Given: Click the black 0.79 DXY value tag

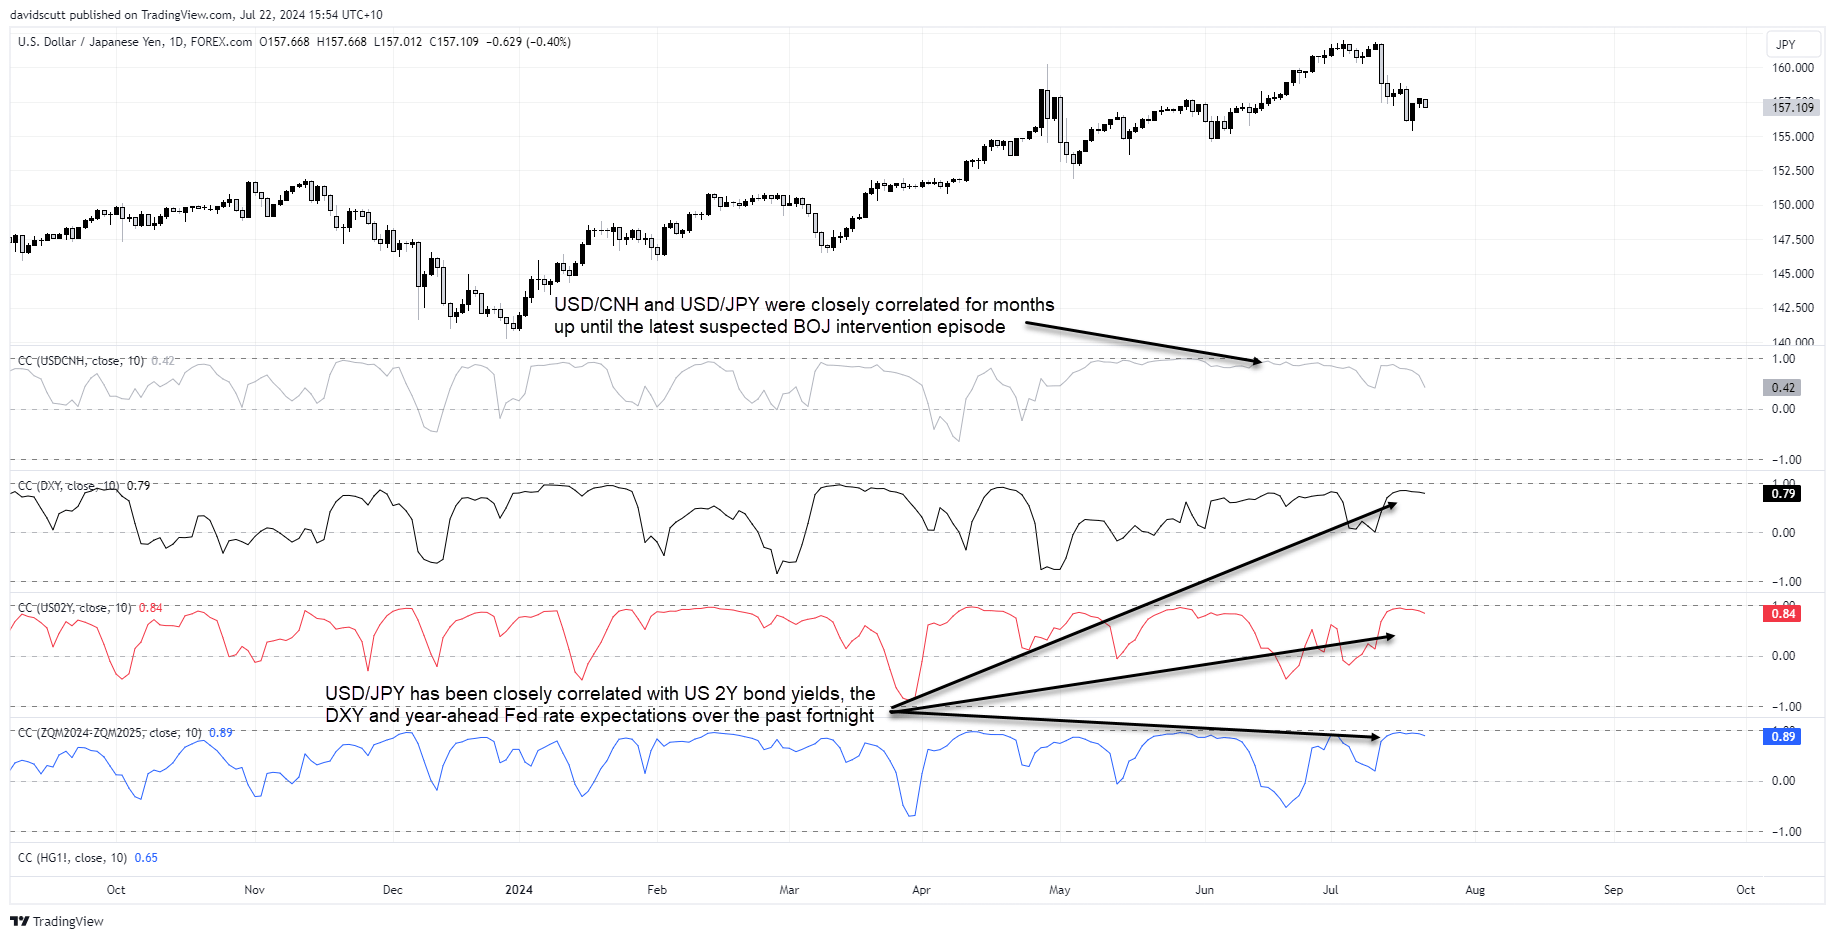Looking at the screenshot, I should [x=1782, y=493].
